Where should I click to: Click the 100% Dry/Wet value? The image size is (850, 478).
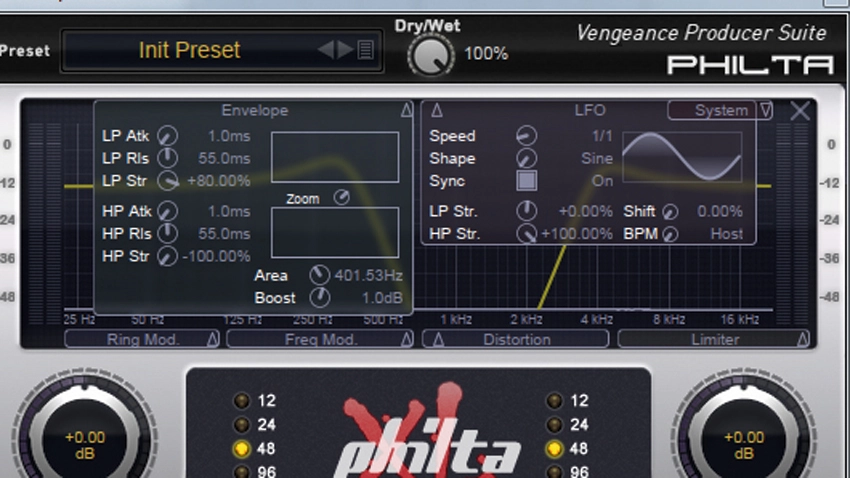click(x=486, y=54)
